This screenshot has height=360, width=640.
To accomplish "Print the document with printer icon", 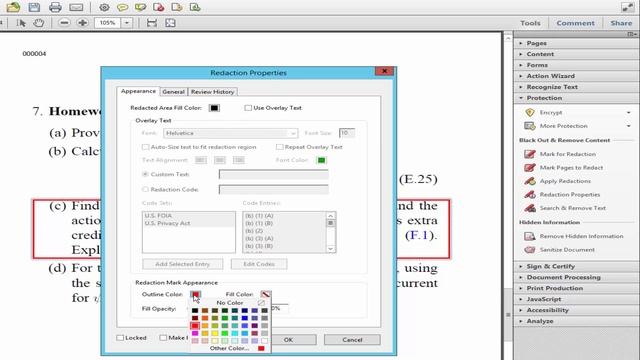I will point(55,7).
